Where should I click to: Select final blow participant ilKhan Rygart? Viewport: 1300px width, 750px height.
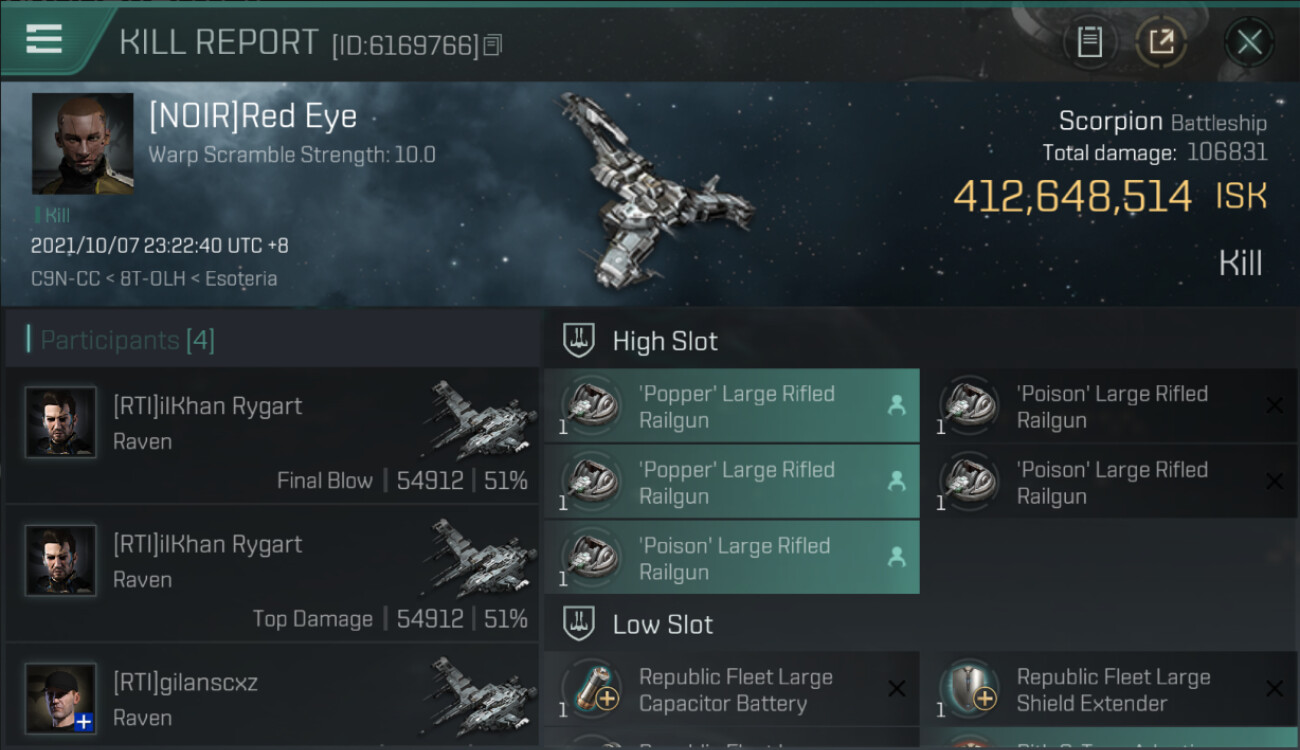point(272,435)
